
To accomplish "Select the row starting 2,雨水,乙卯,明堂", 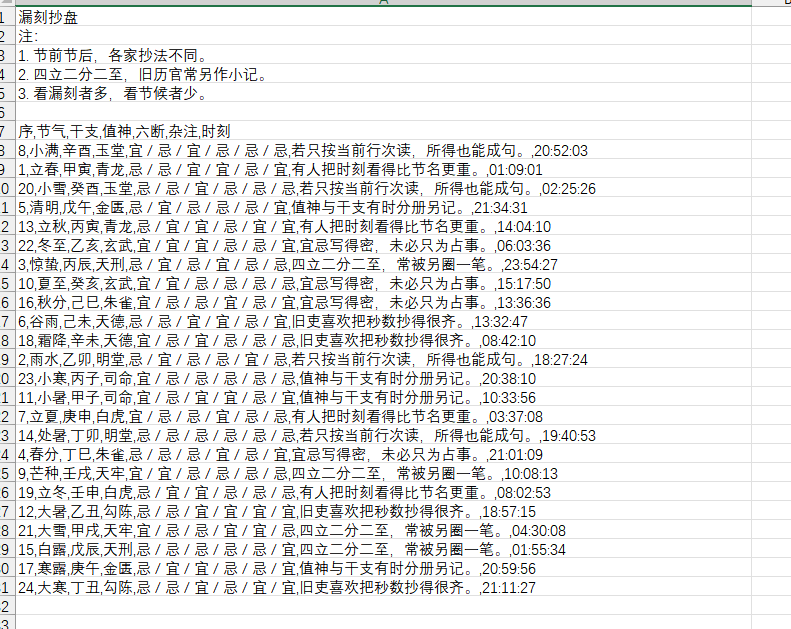I will click(x=383, y=359).
